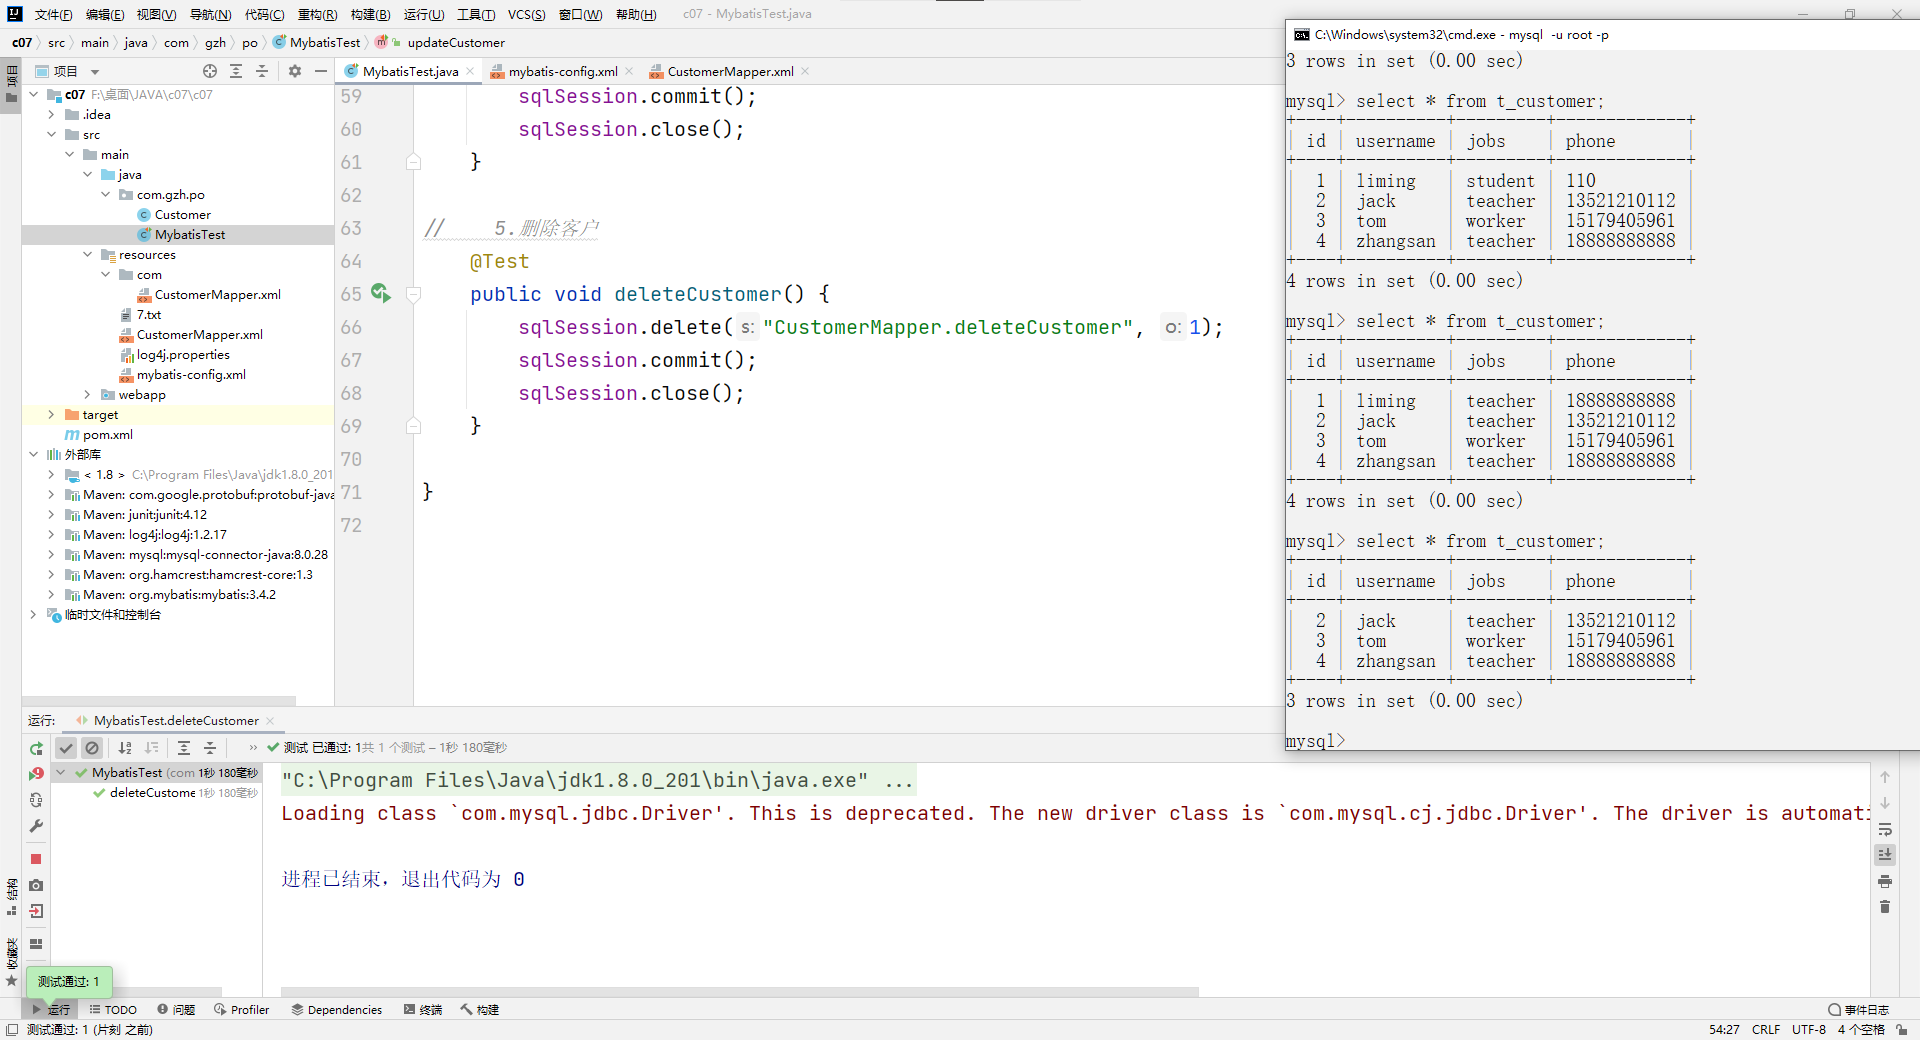Open project view type dropdown

click(95, 72)
